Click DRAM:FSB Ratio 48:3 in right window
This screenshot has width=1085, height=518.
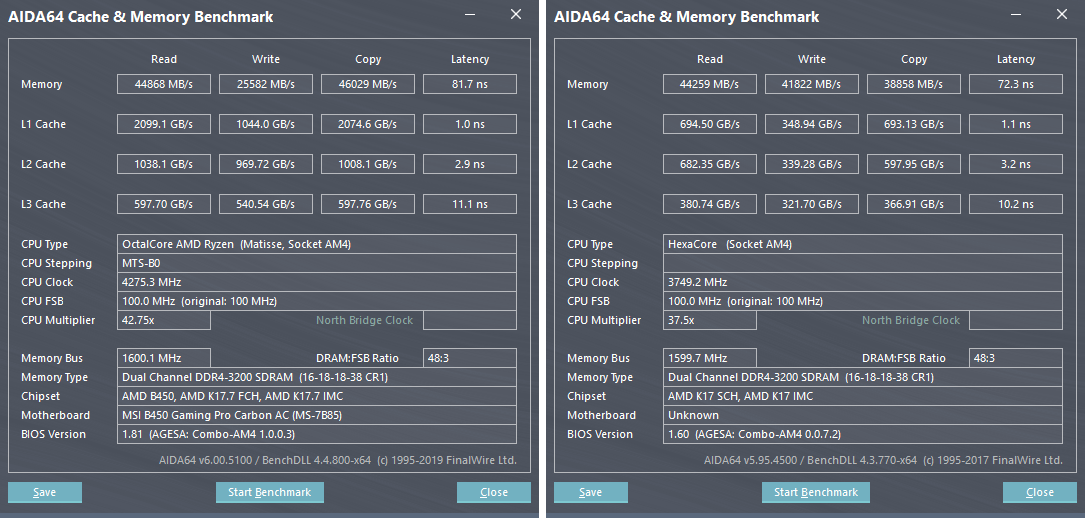point(1016,358)
